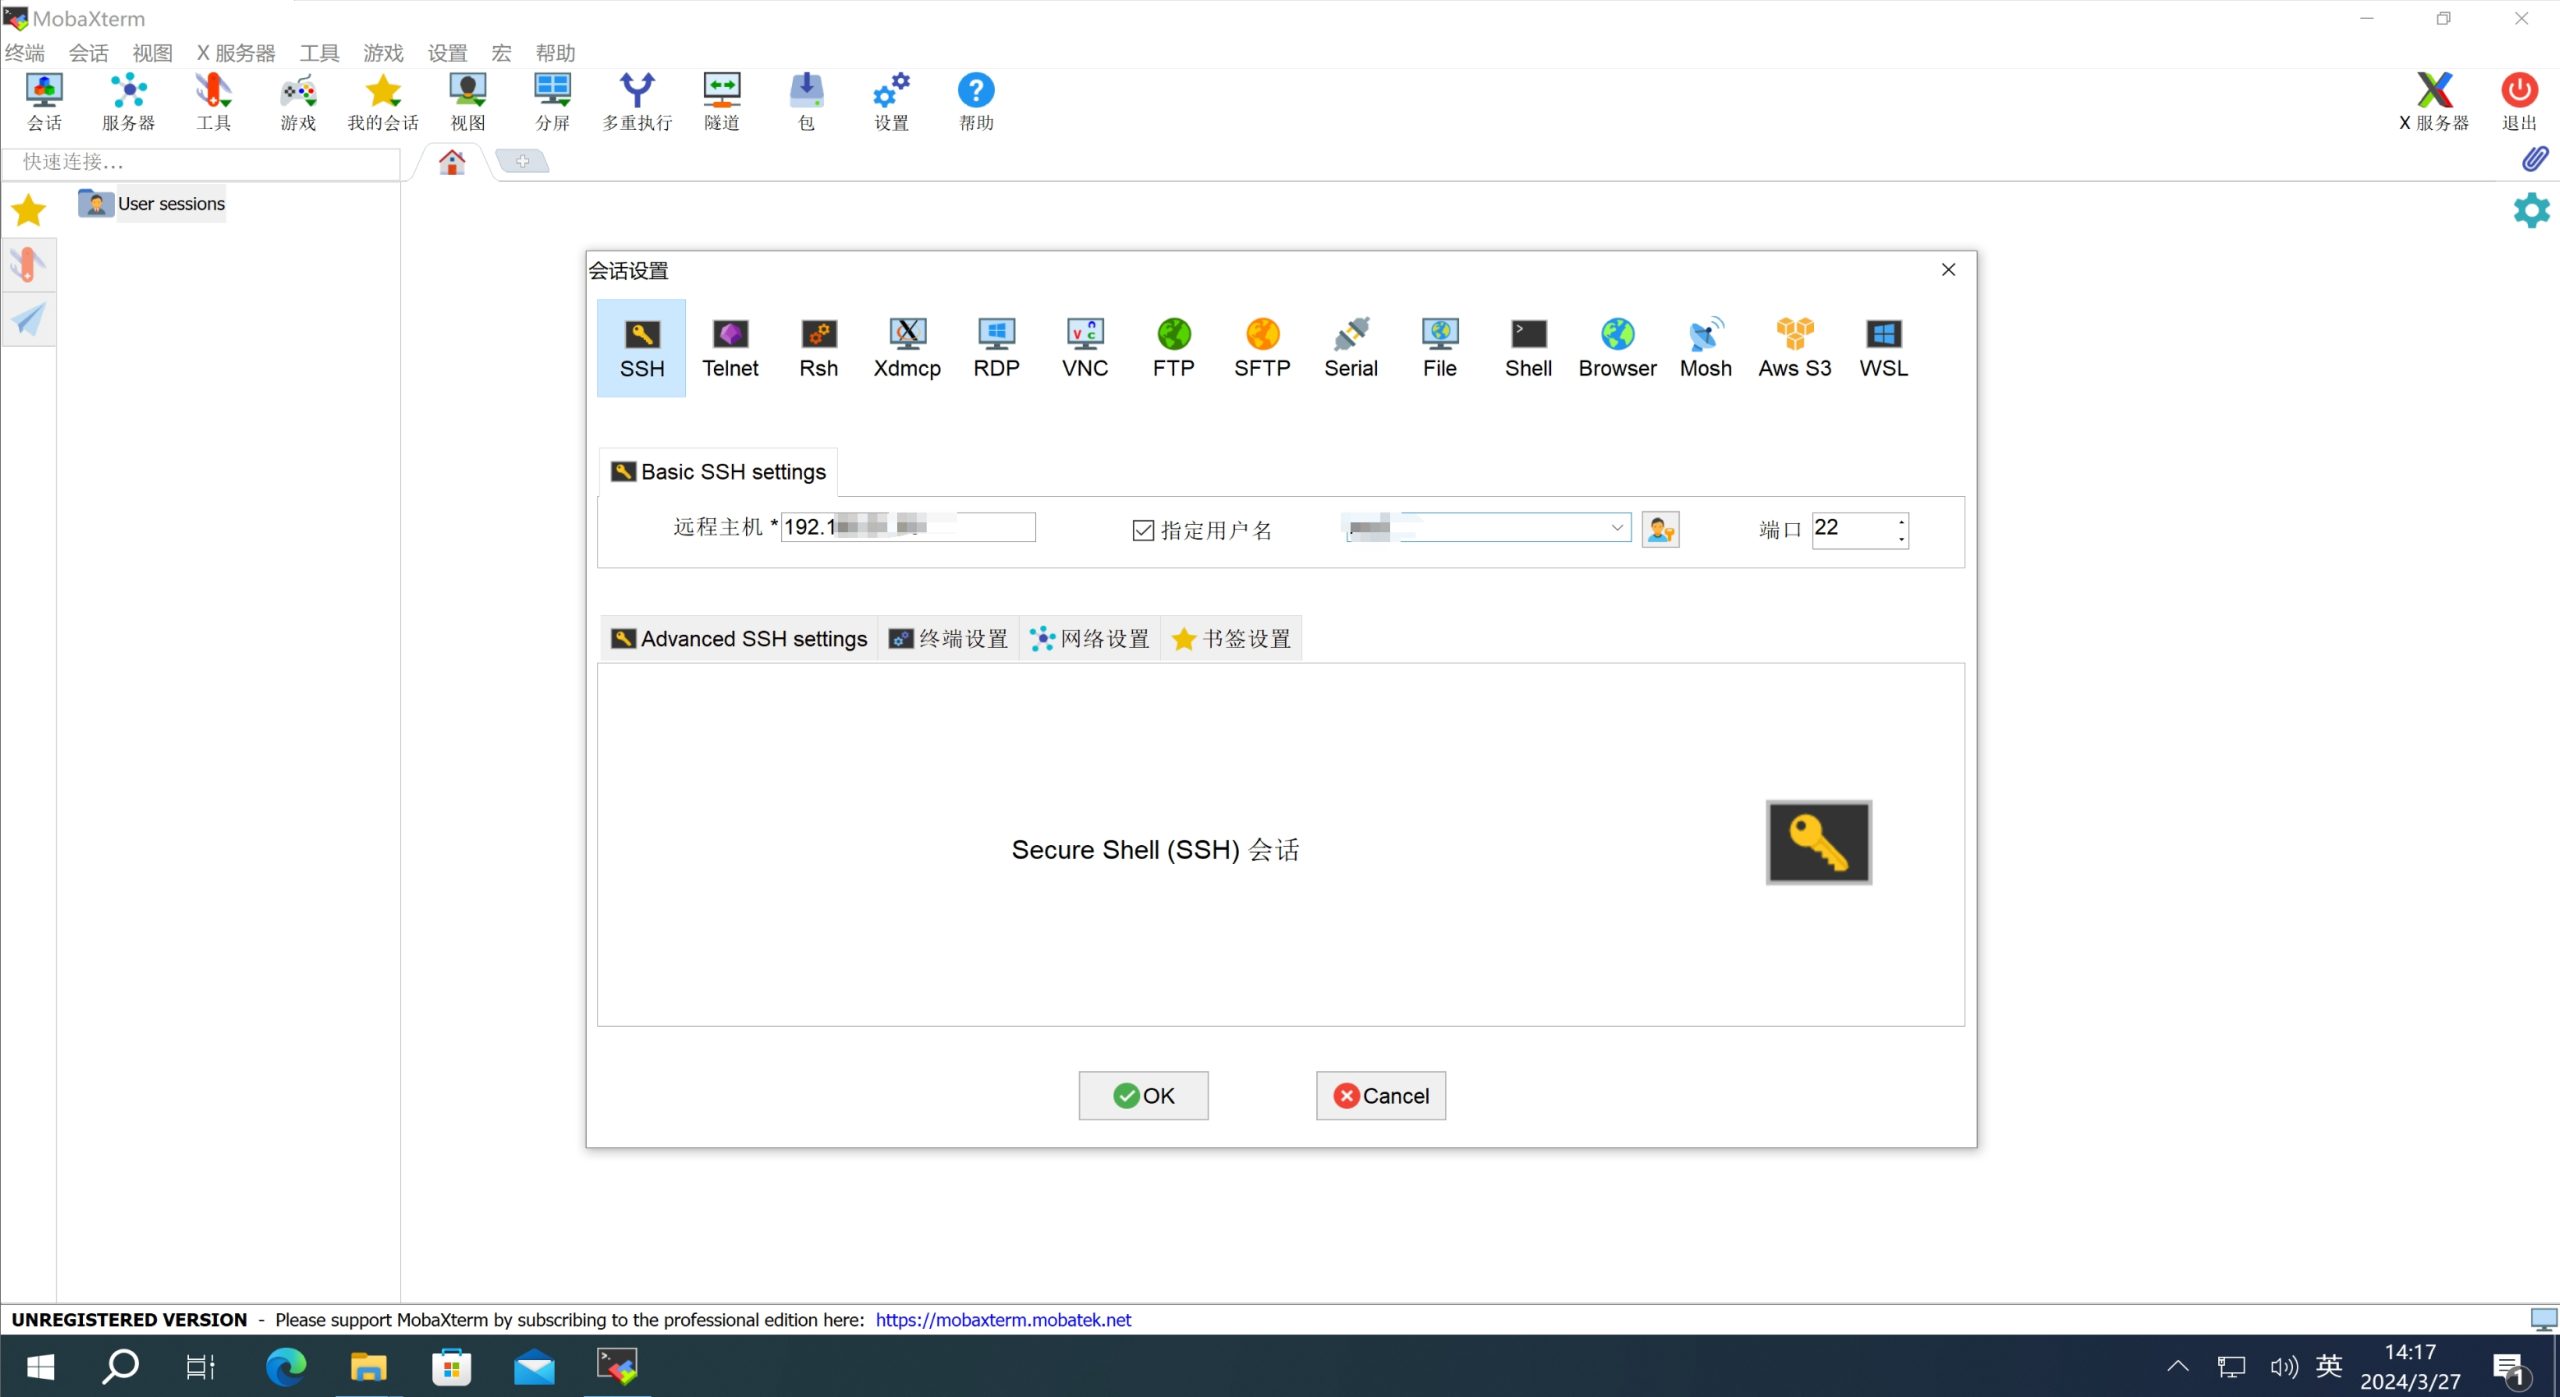Open the X 服务器 menu

tap(236, 53)
